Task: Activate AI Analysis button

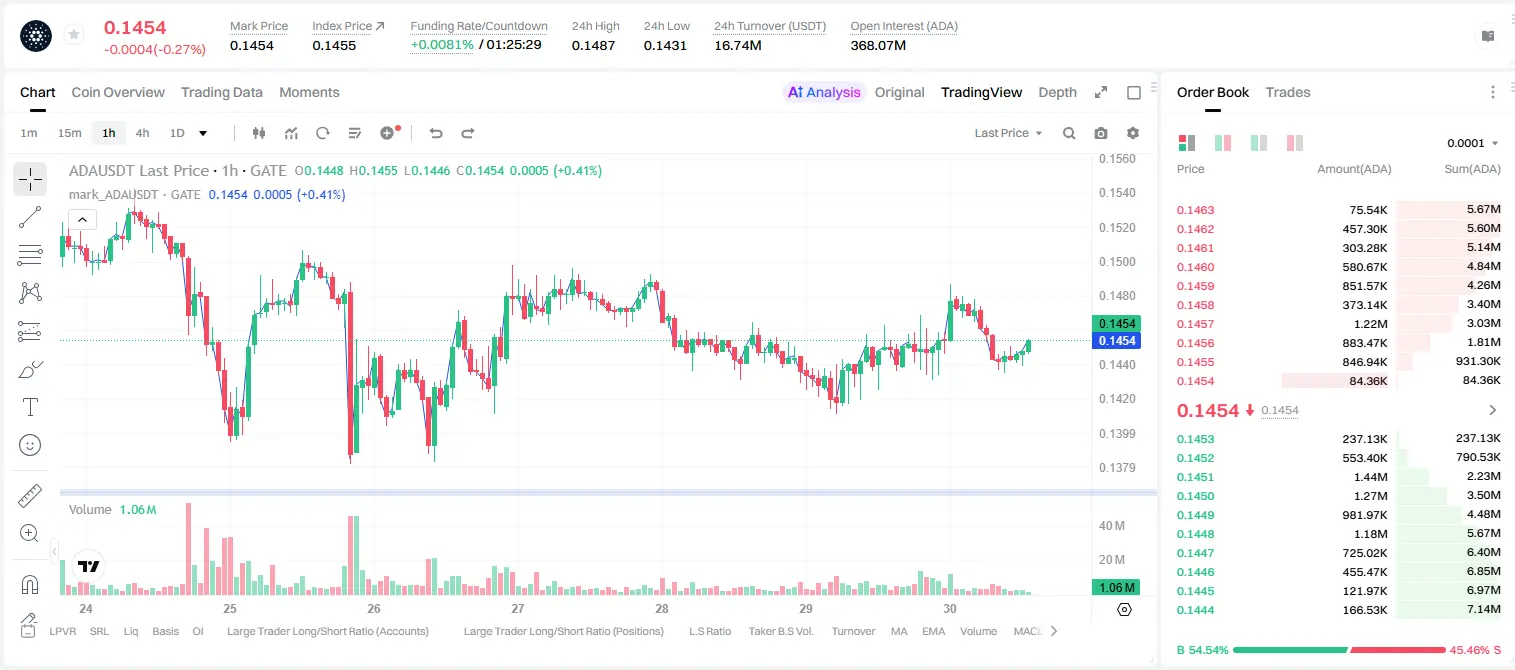Action: 823,92
